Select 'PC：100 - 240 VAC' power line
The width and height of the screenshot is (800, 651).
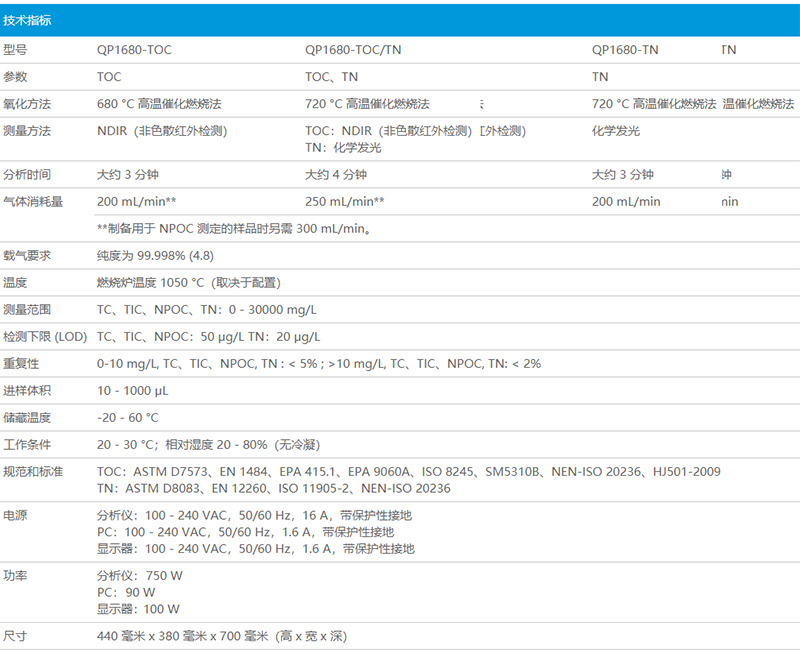[x=245, y=533]
